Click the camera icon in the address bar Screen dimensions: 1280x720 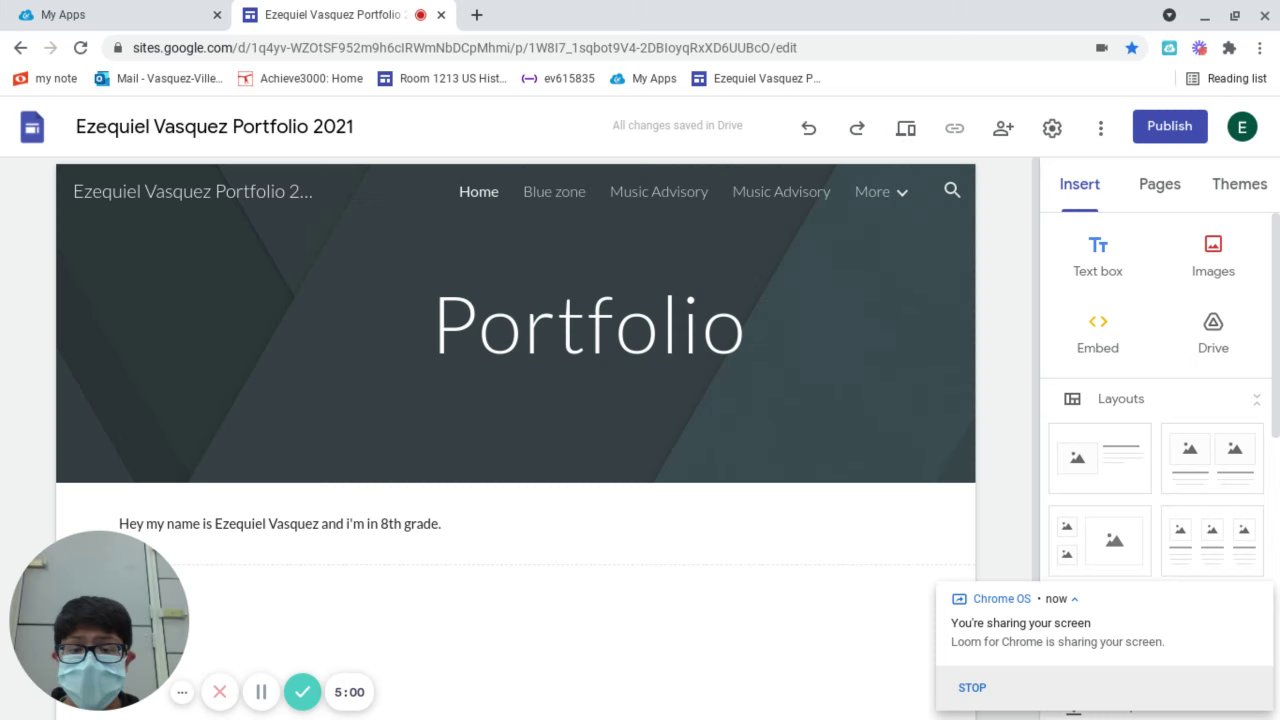click(1102, 48)
